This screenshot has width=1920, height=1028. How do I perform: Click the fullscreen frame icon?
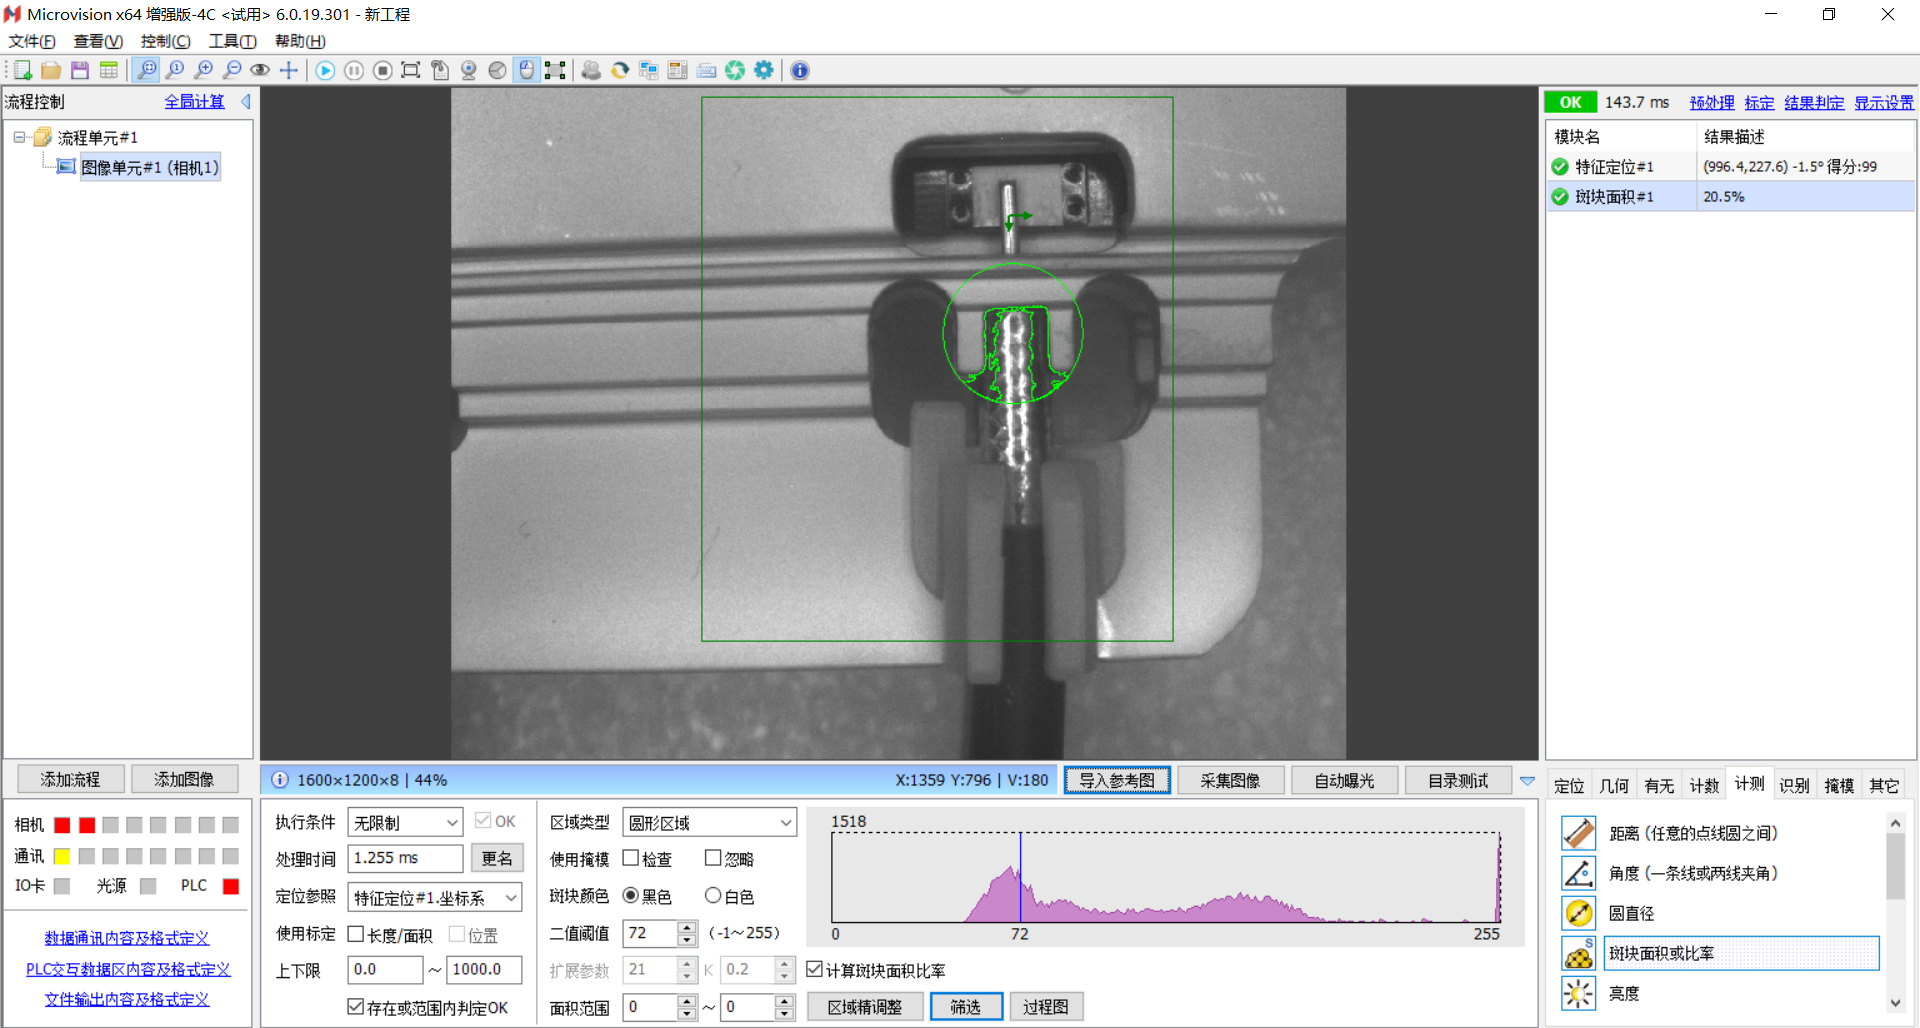pyautogui.click(x=411, y=70)
